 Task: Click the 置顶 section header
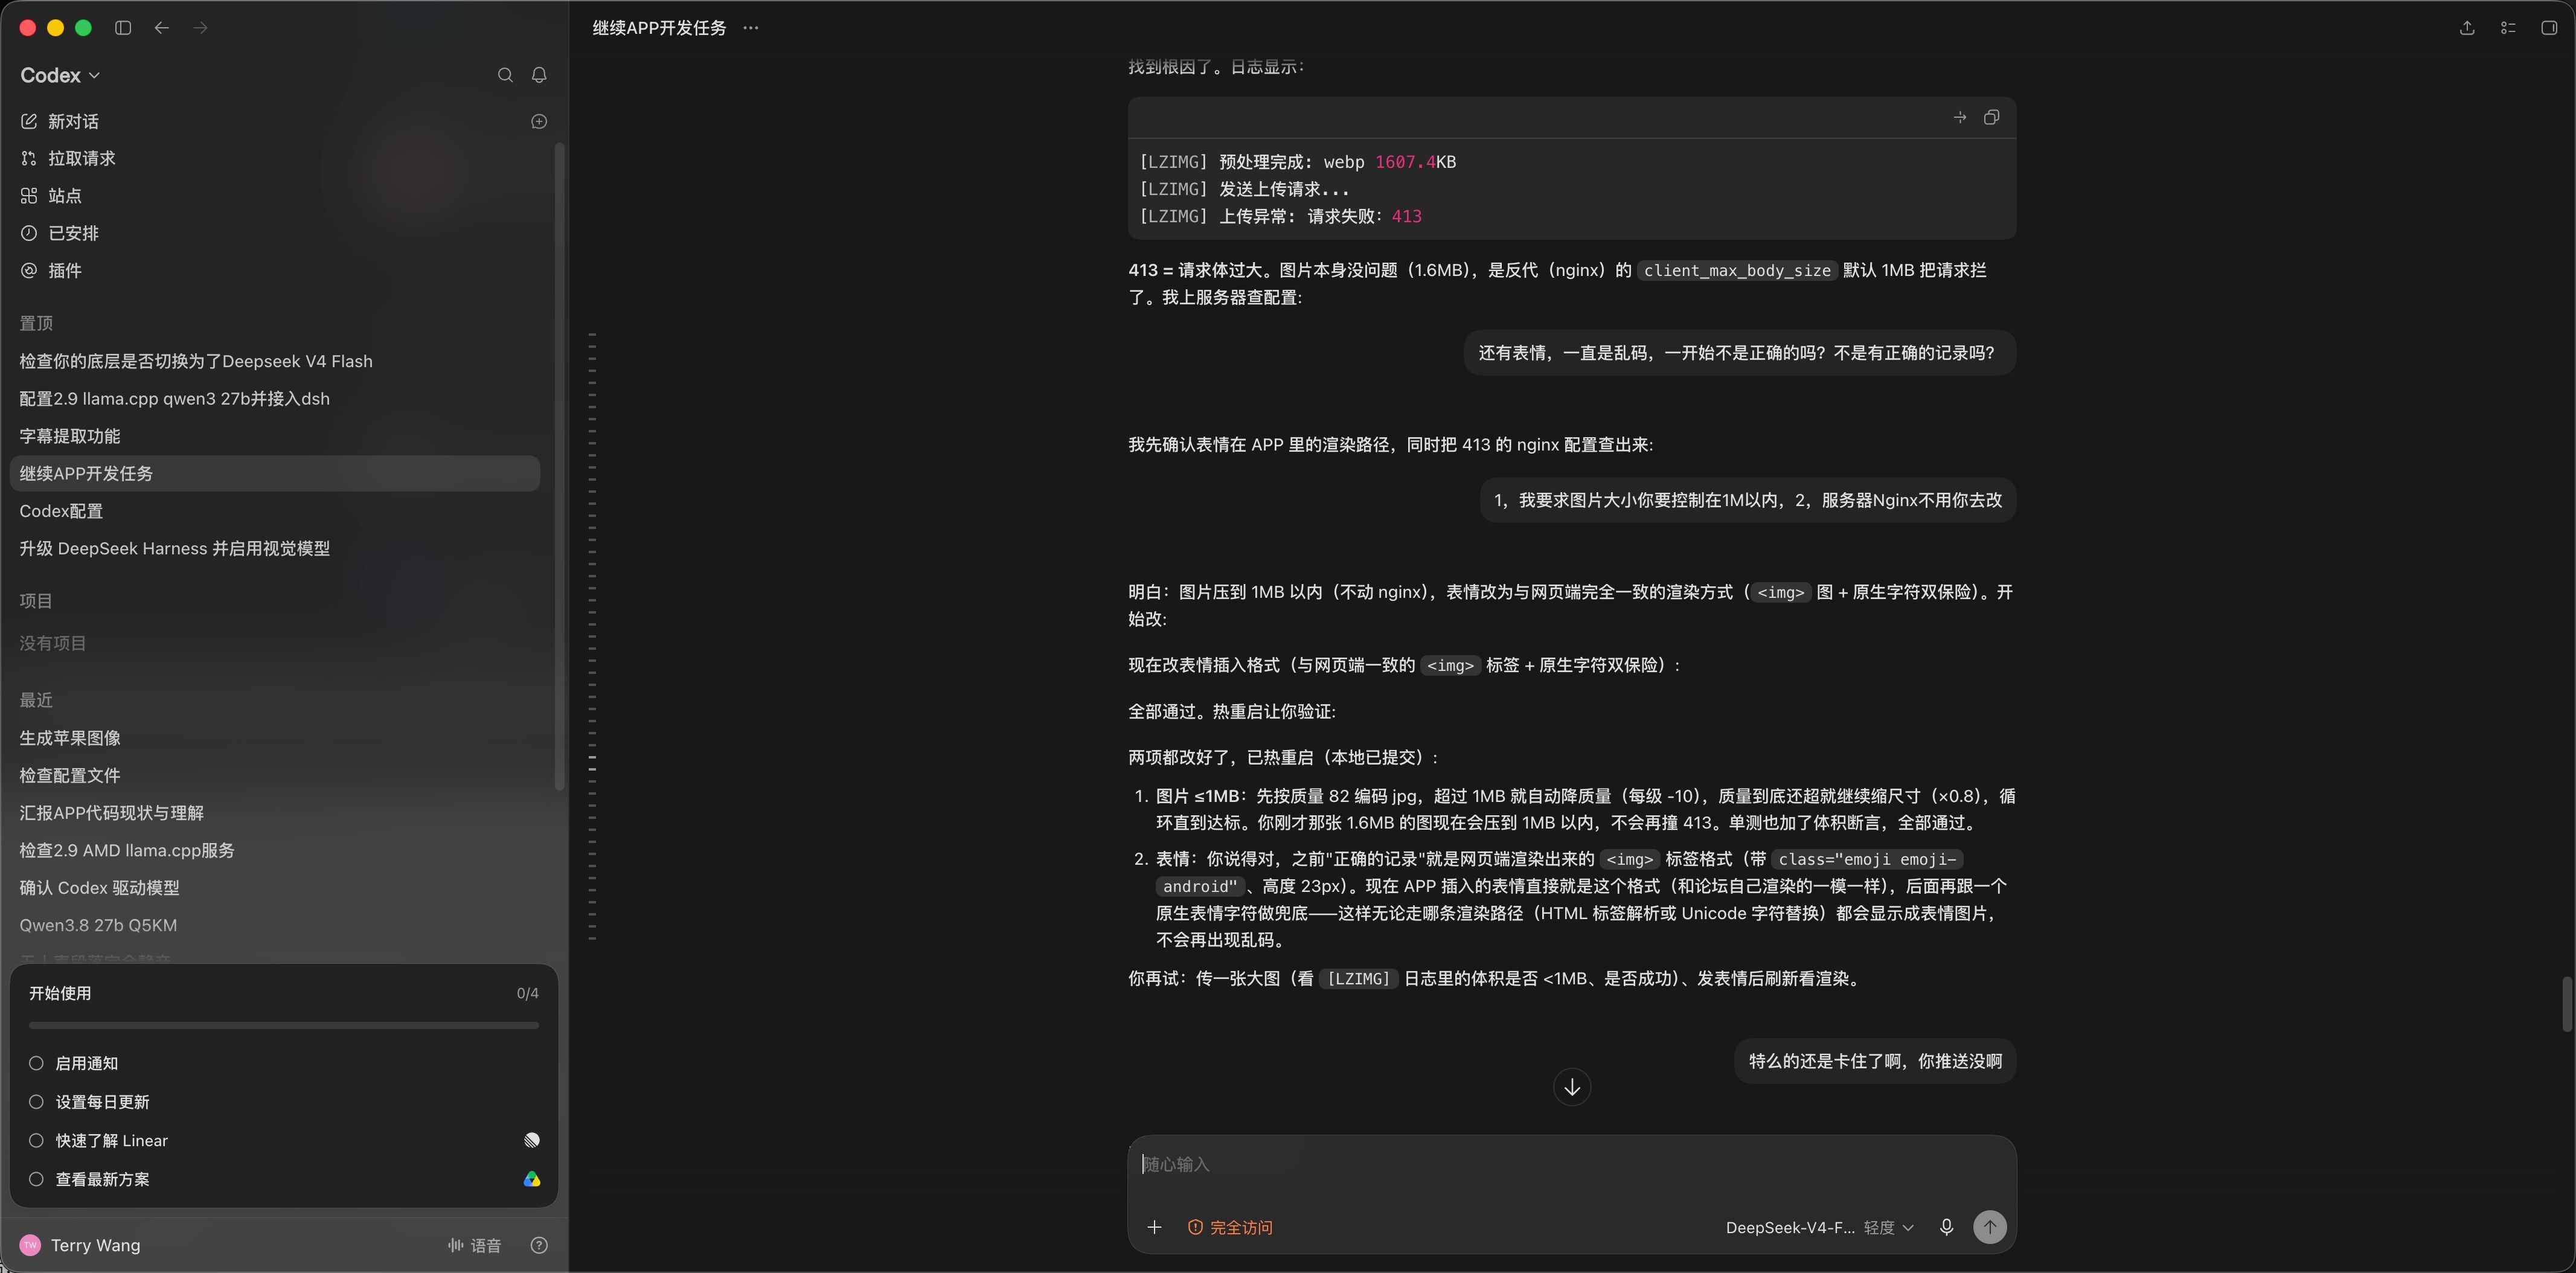click(36, 323)
